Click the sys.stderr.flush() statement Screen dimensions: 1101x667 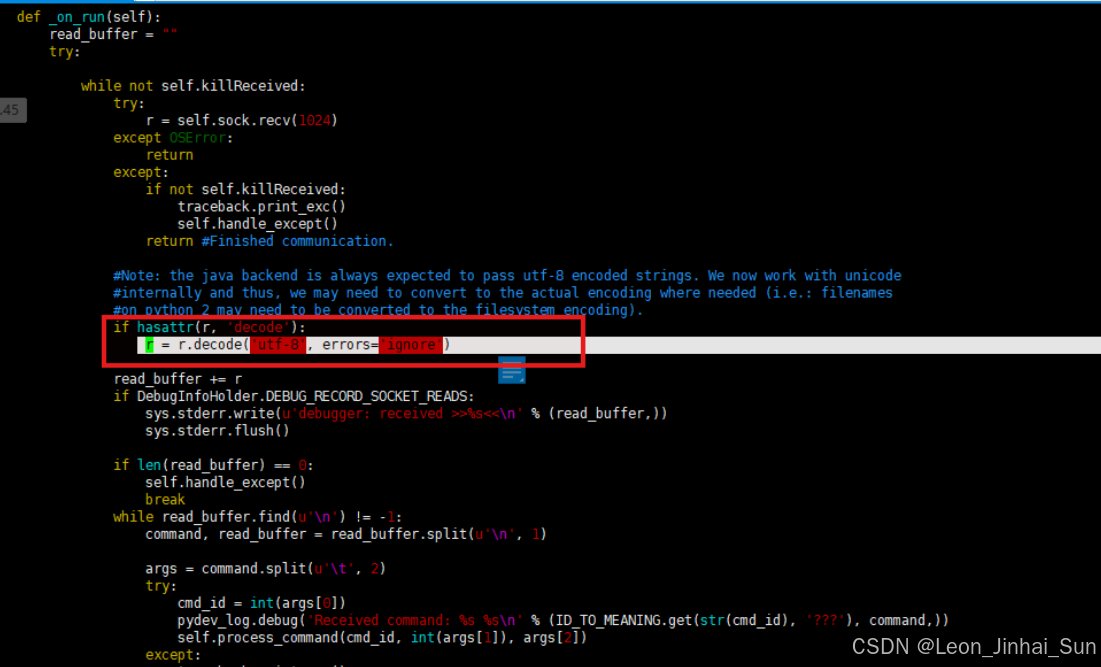216,430
